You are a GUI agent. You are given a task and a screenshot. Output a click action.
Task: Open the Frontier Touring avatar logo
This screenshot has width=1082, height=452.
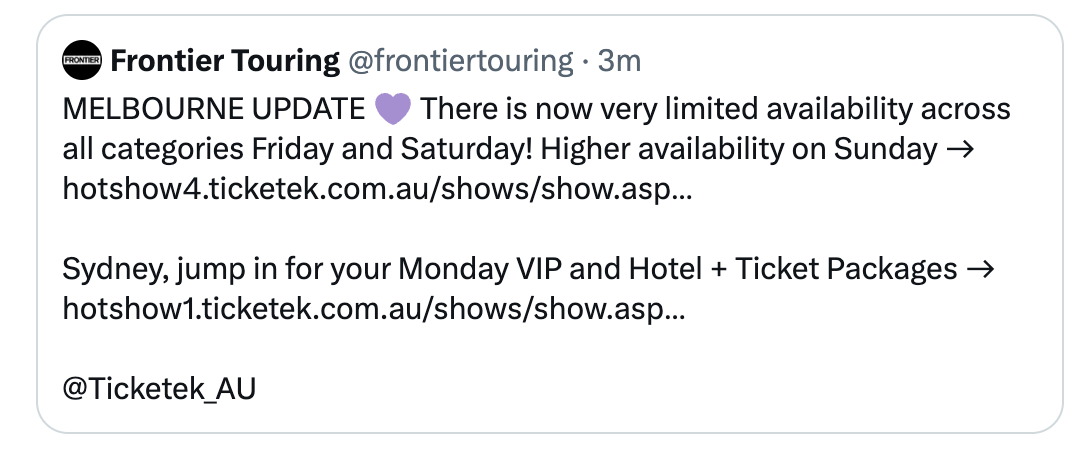(81, 60)
